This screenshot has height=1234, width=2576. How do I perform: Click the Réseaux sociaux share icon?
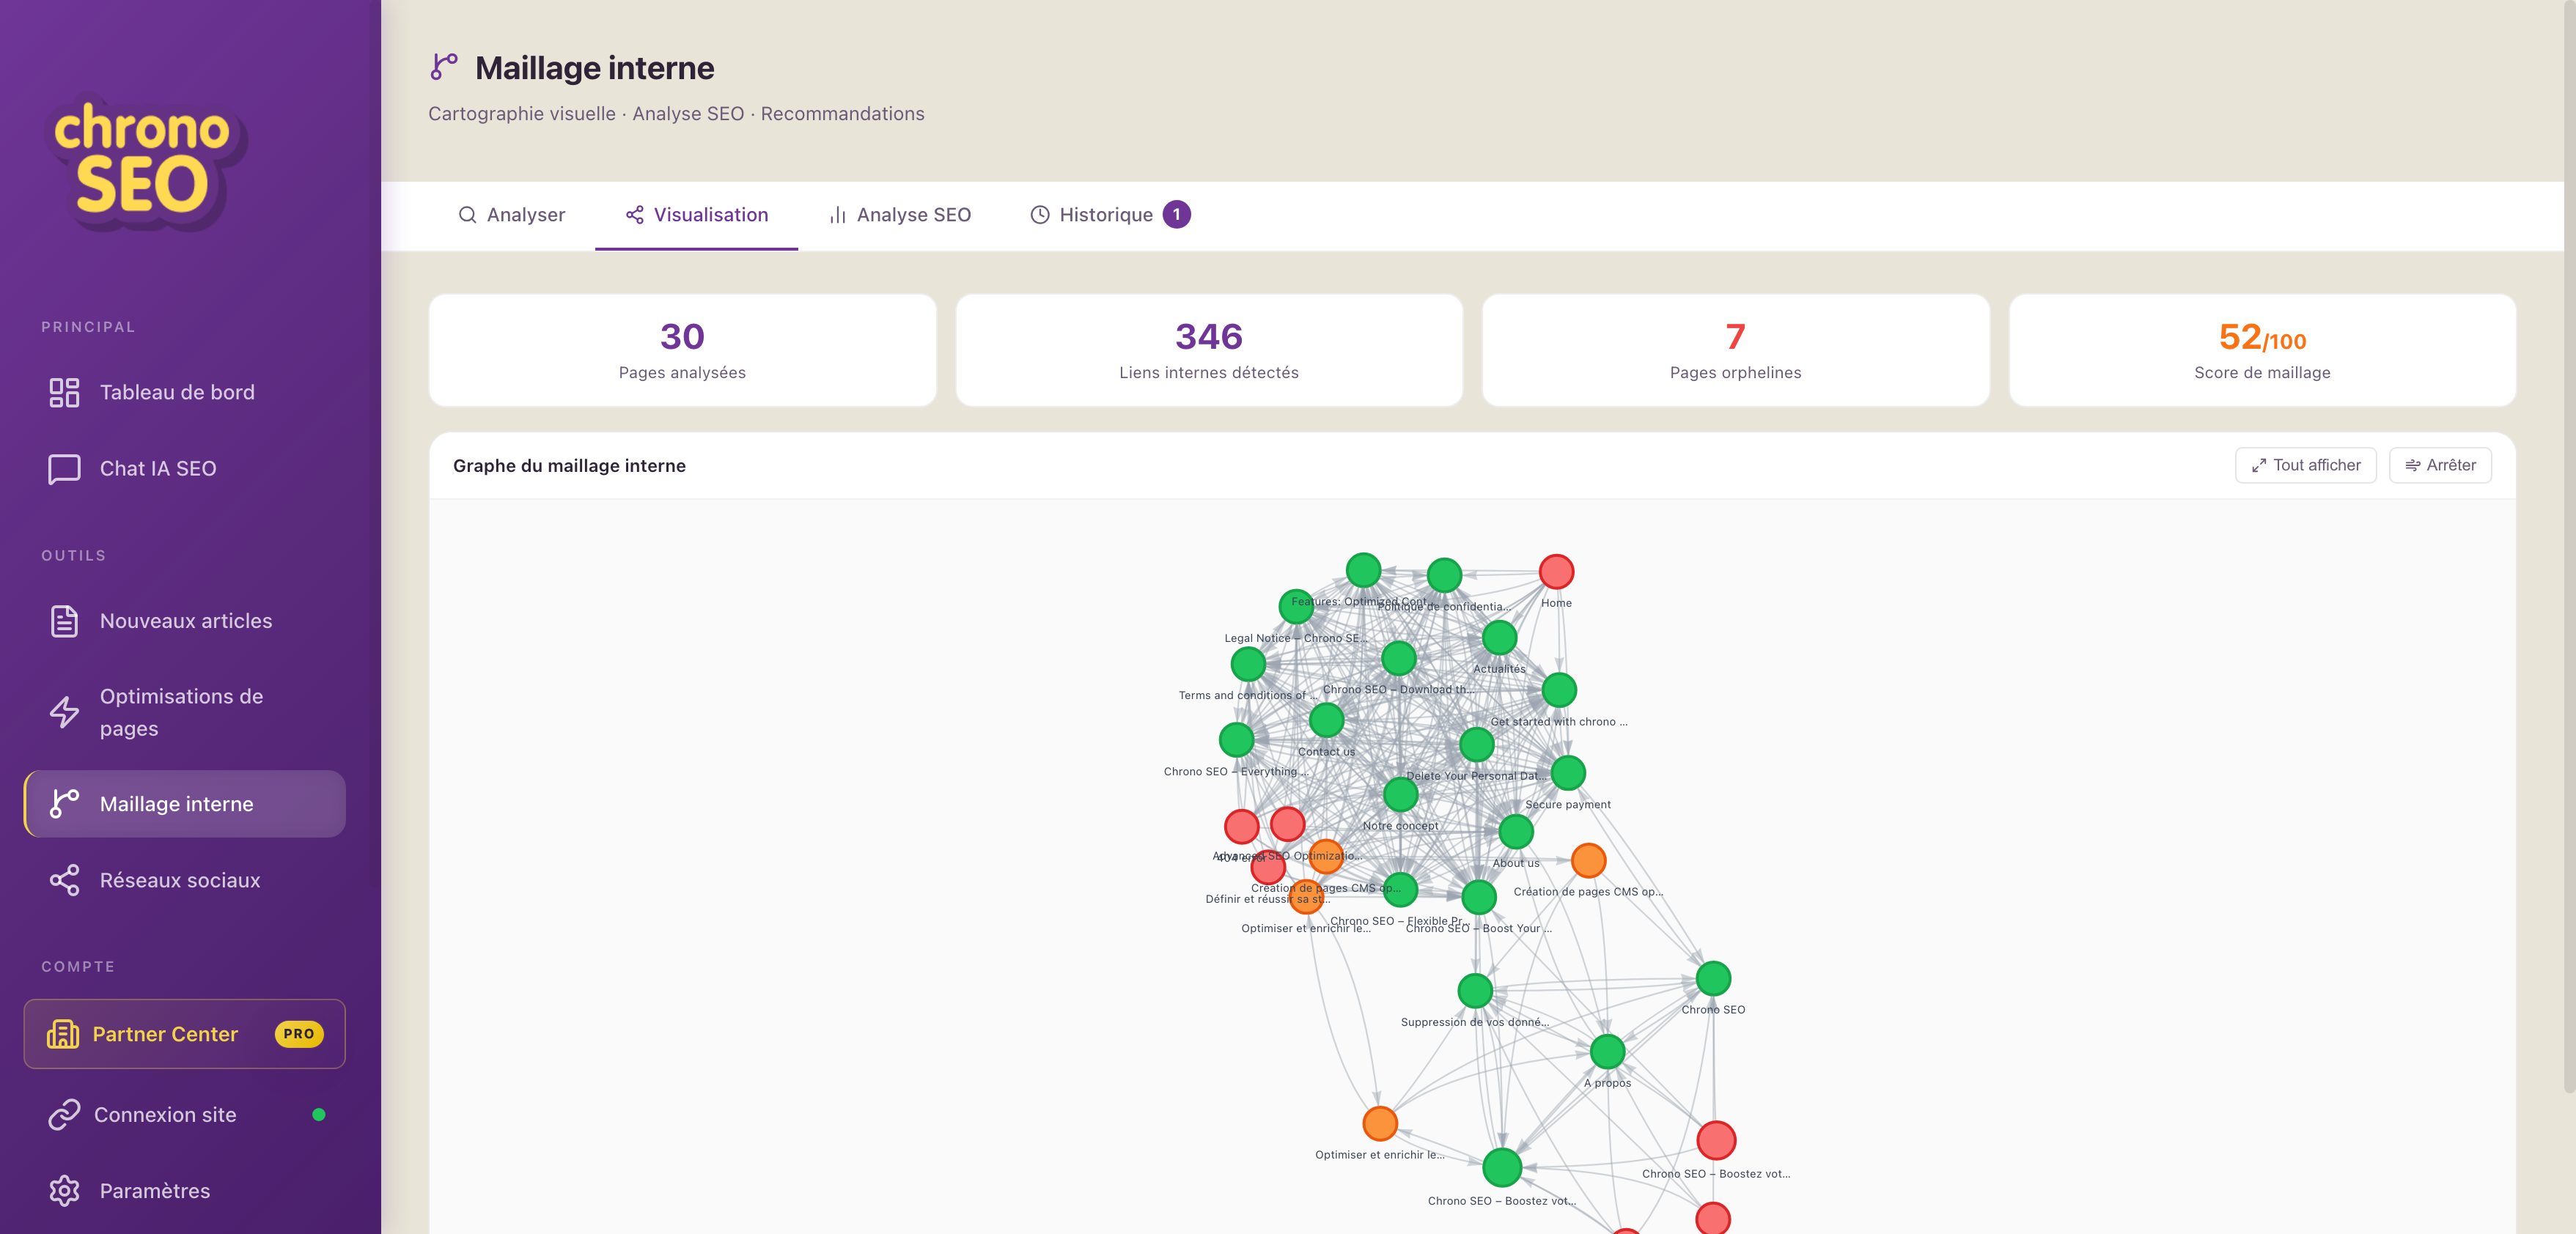[x=64, y=880]
